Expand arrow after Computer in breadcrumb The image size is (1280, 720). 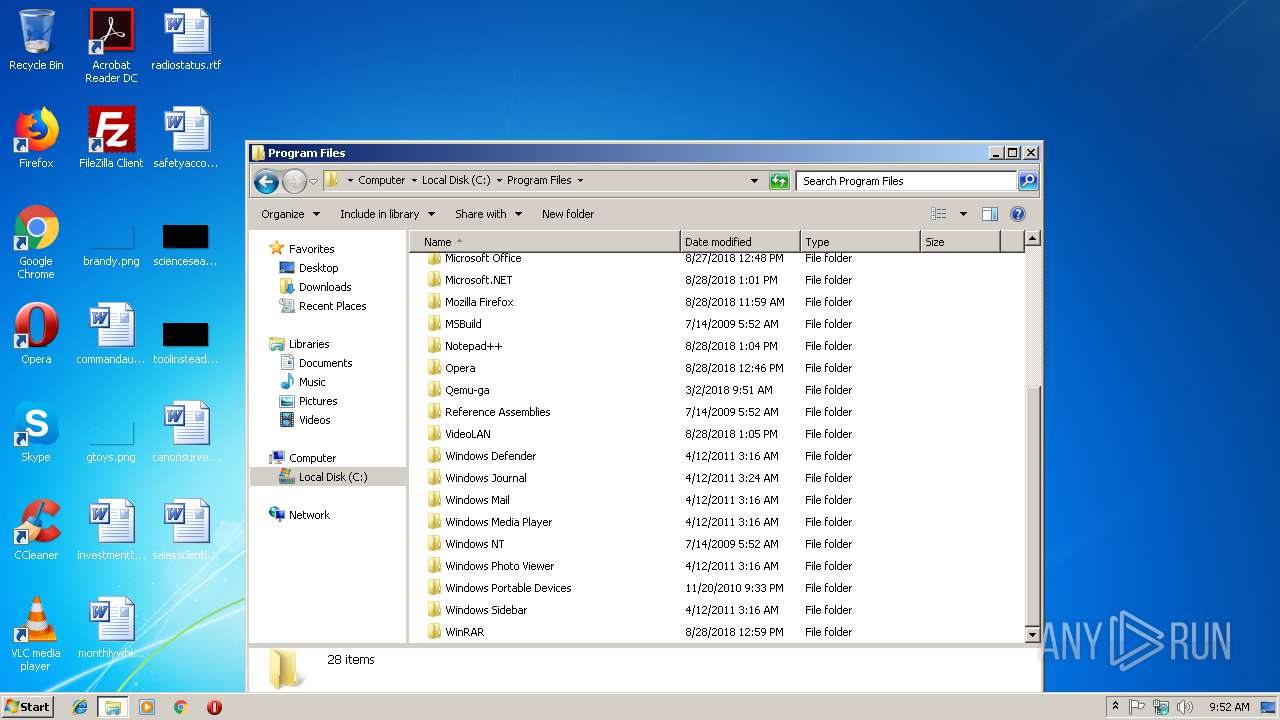coord(414,181)
